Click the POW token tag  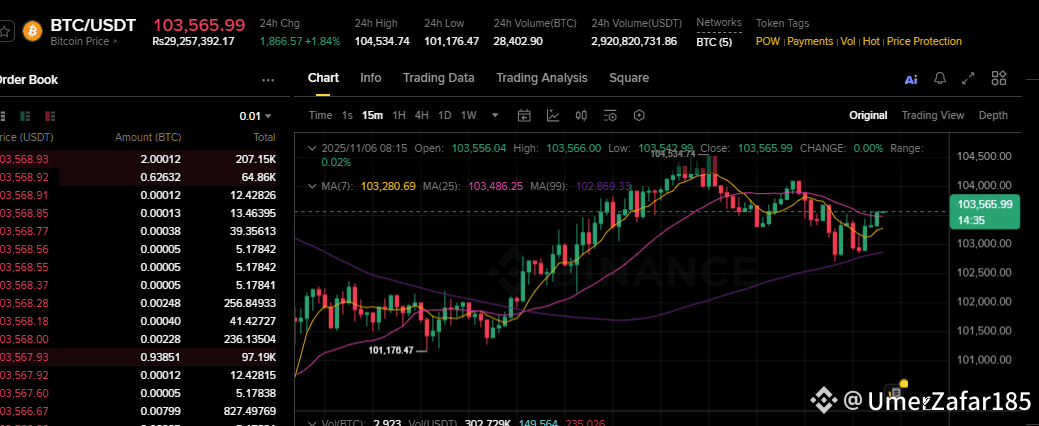coord(768,42)
